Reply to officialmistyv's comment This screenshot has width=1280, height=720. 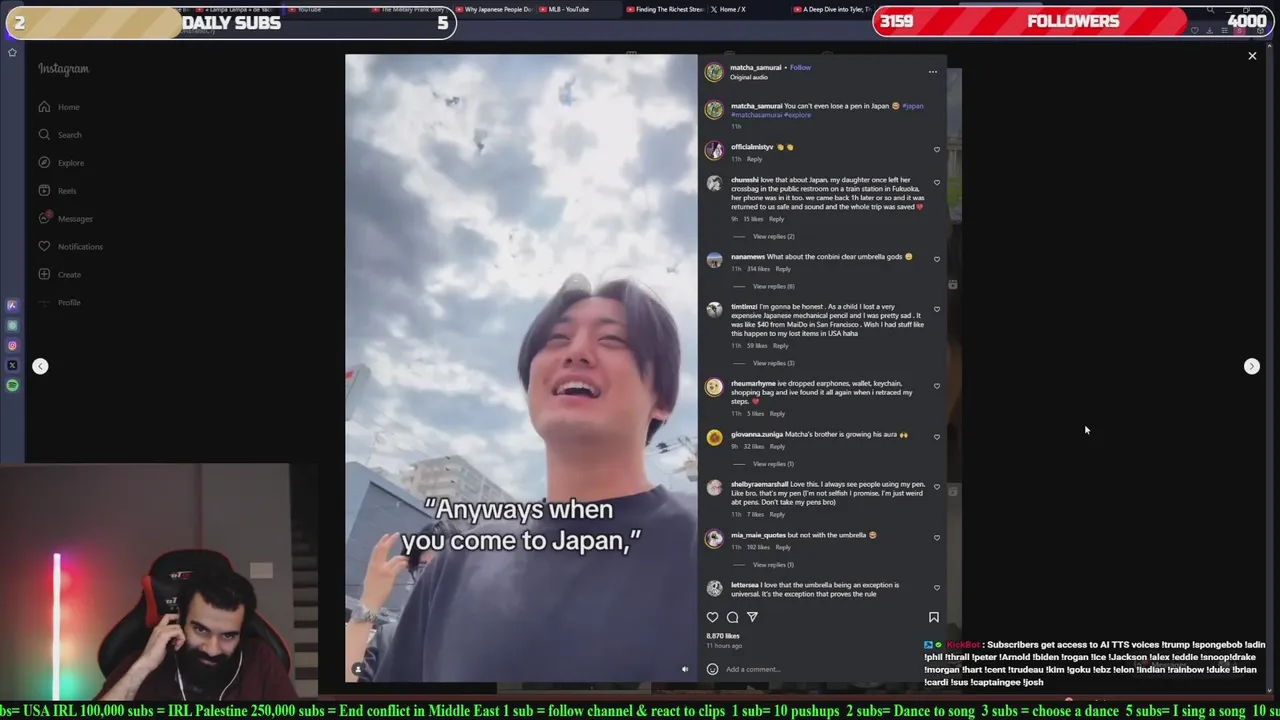755,159
